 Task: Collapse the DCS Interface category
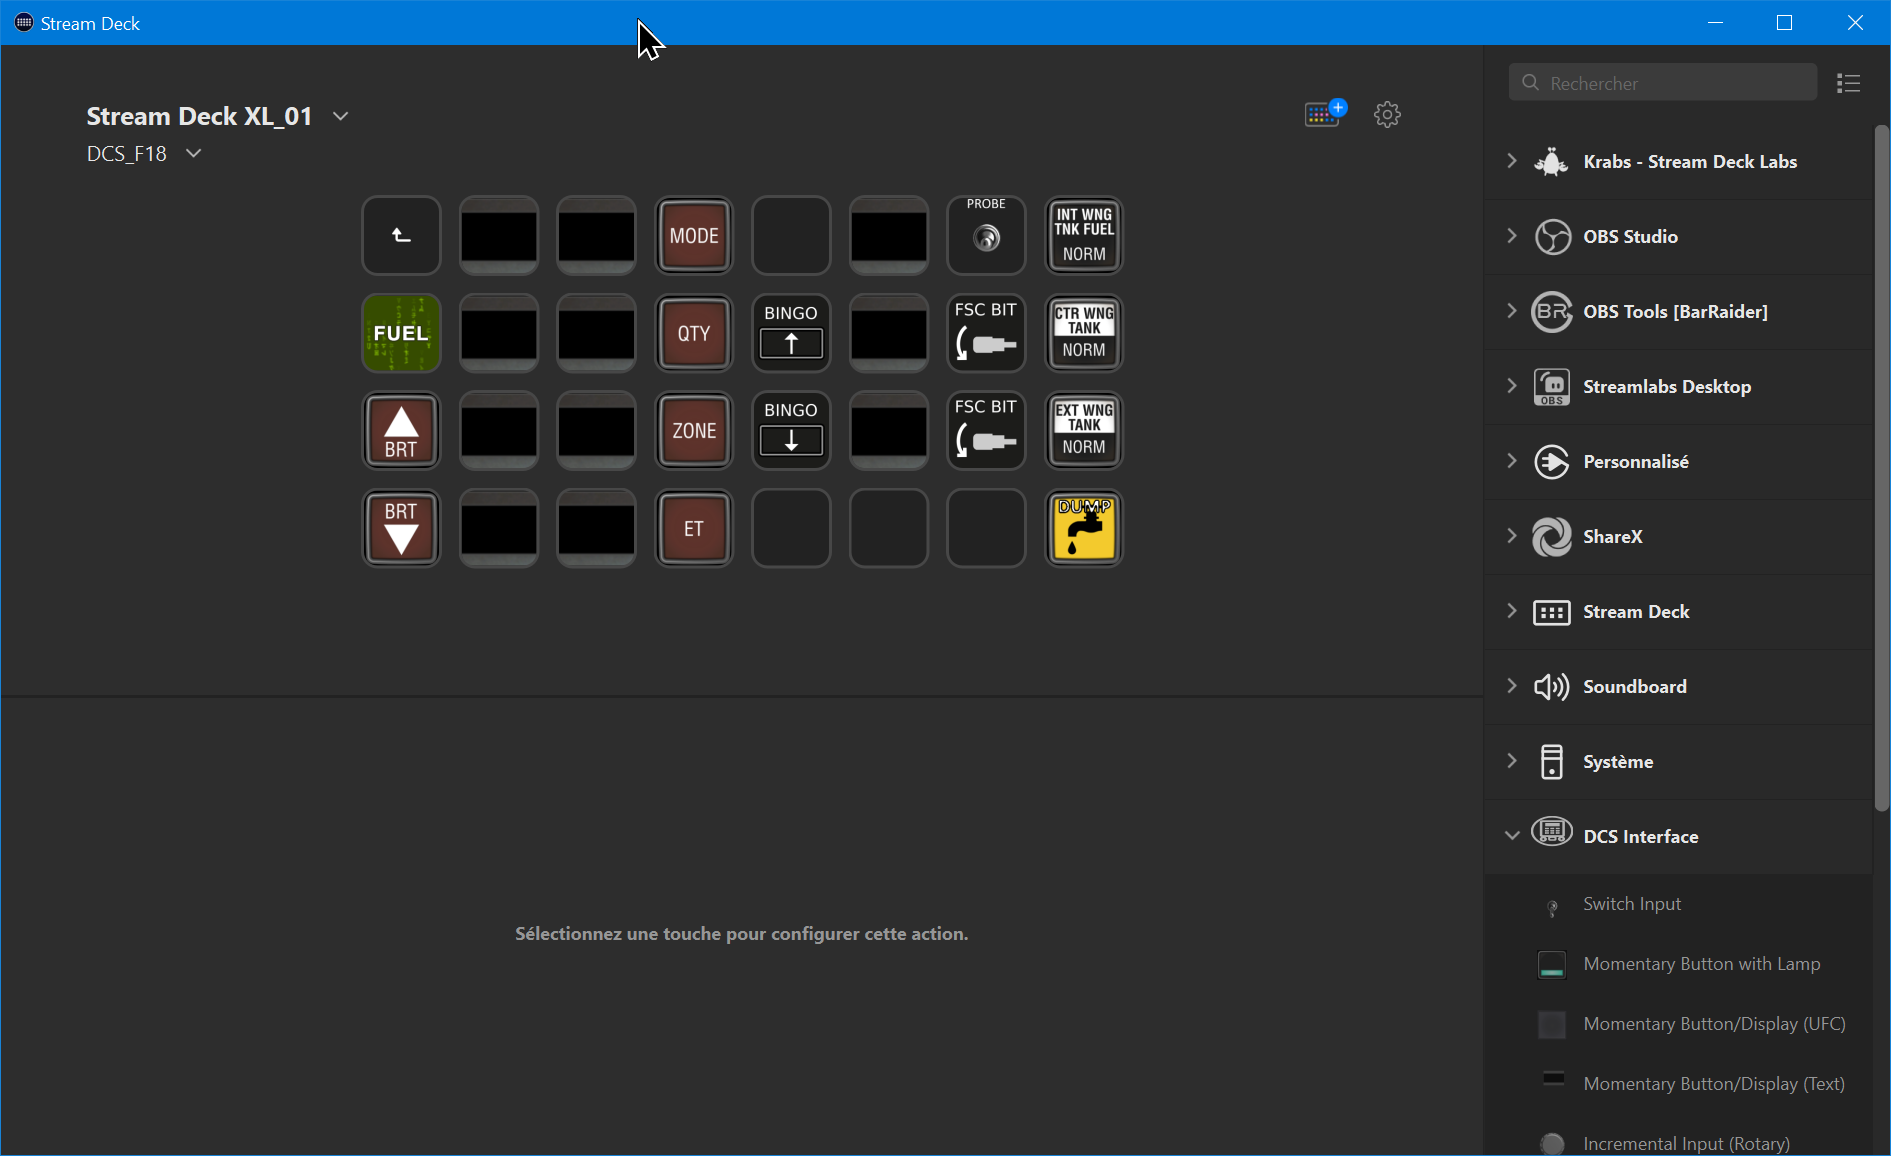pos(1512,836)
